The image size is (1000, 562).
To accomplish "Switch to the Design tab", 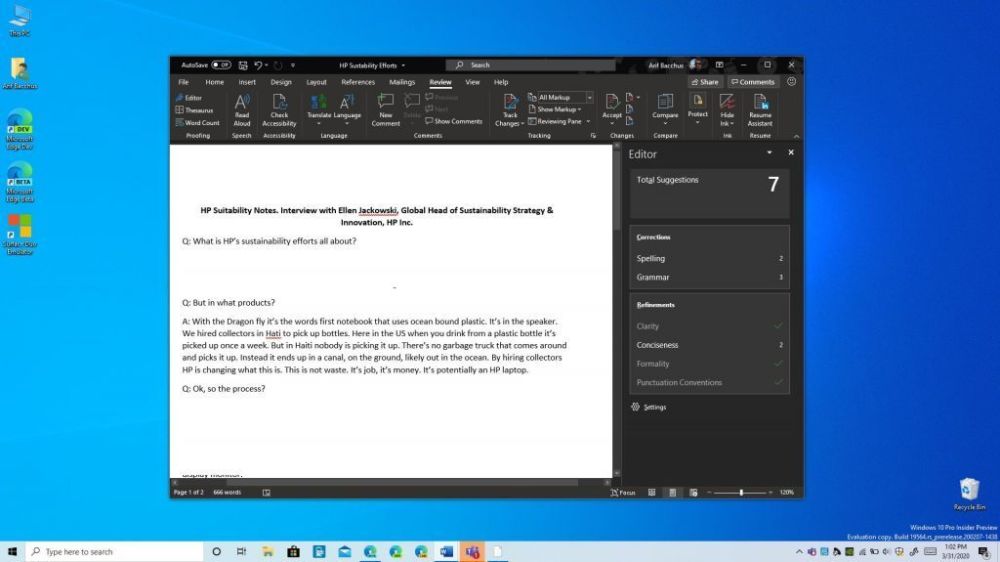I will pyautogui.click(x=281, y=82).
